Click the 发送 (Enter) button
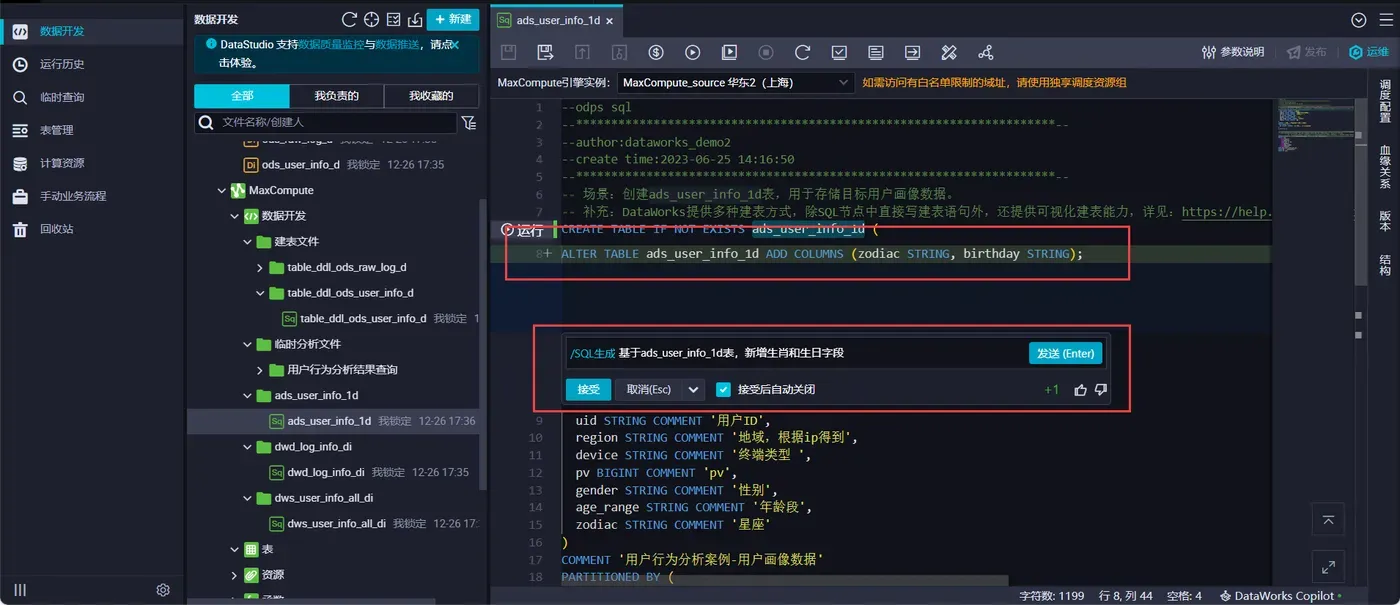 1066,353
